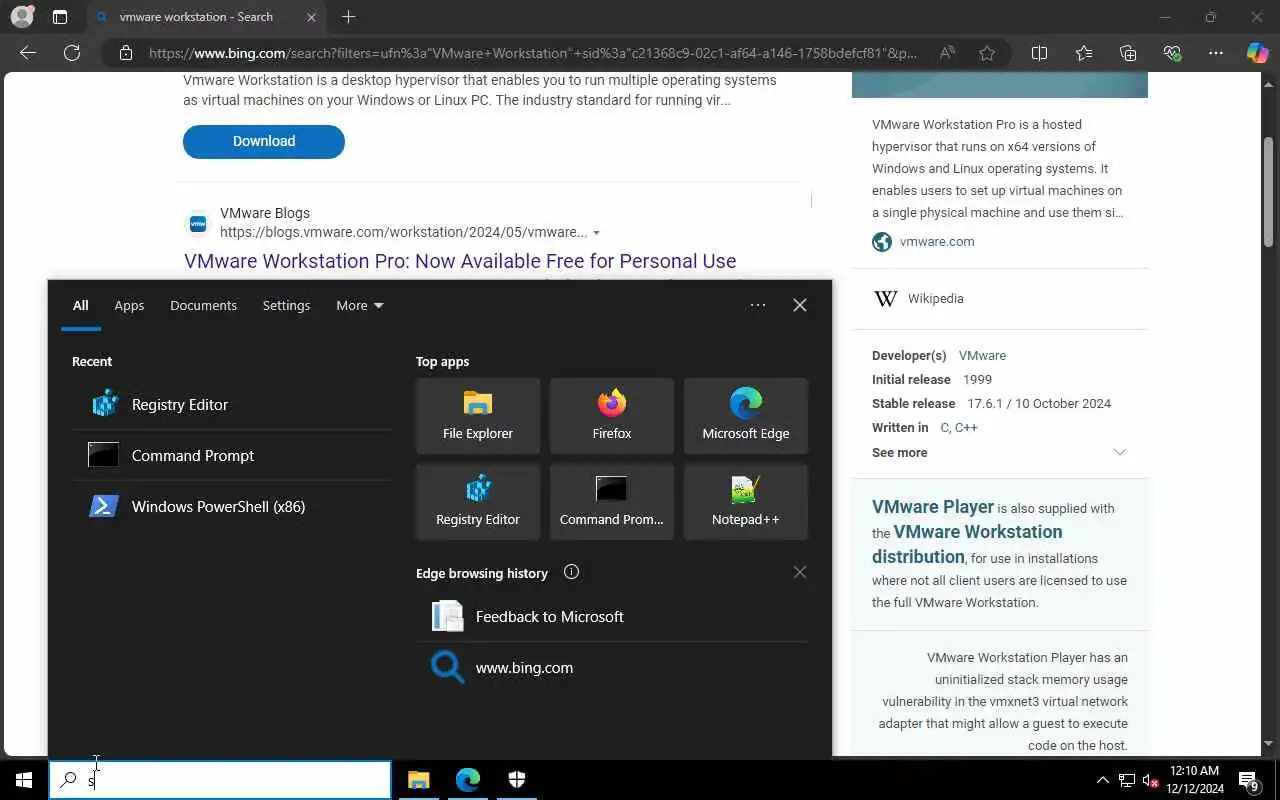Dismiss Edge browsing history section

pyautogui.click(x=800, y=572)
